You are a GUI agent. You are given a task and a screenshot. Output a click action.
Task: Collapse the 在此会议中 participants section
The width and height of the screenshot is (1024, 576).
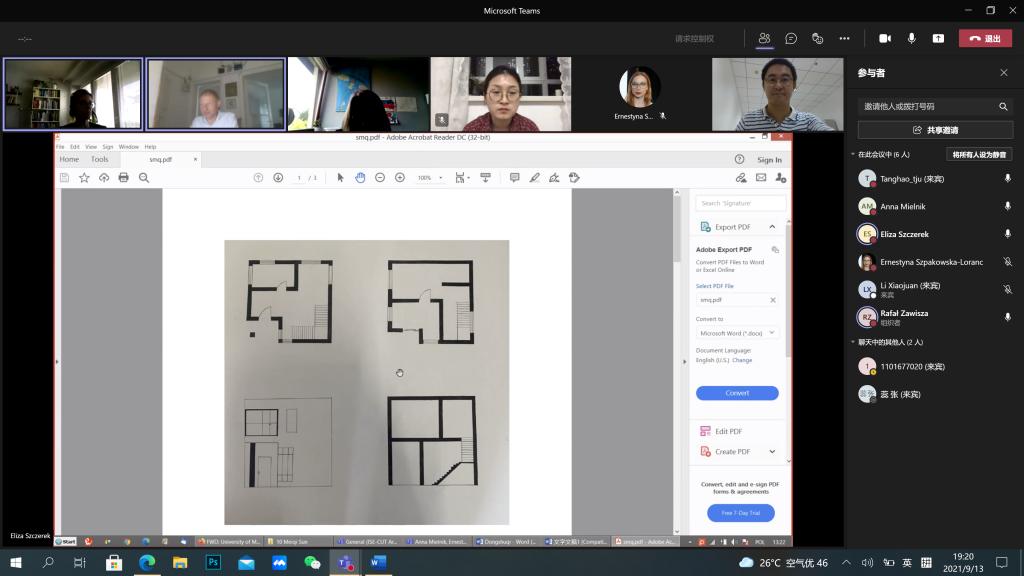tap(853, 155)
